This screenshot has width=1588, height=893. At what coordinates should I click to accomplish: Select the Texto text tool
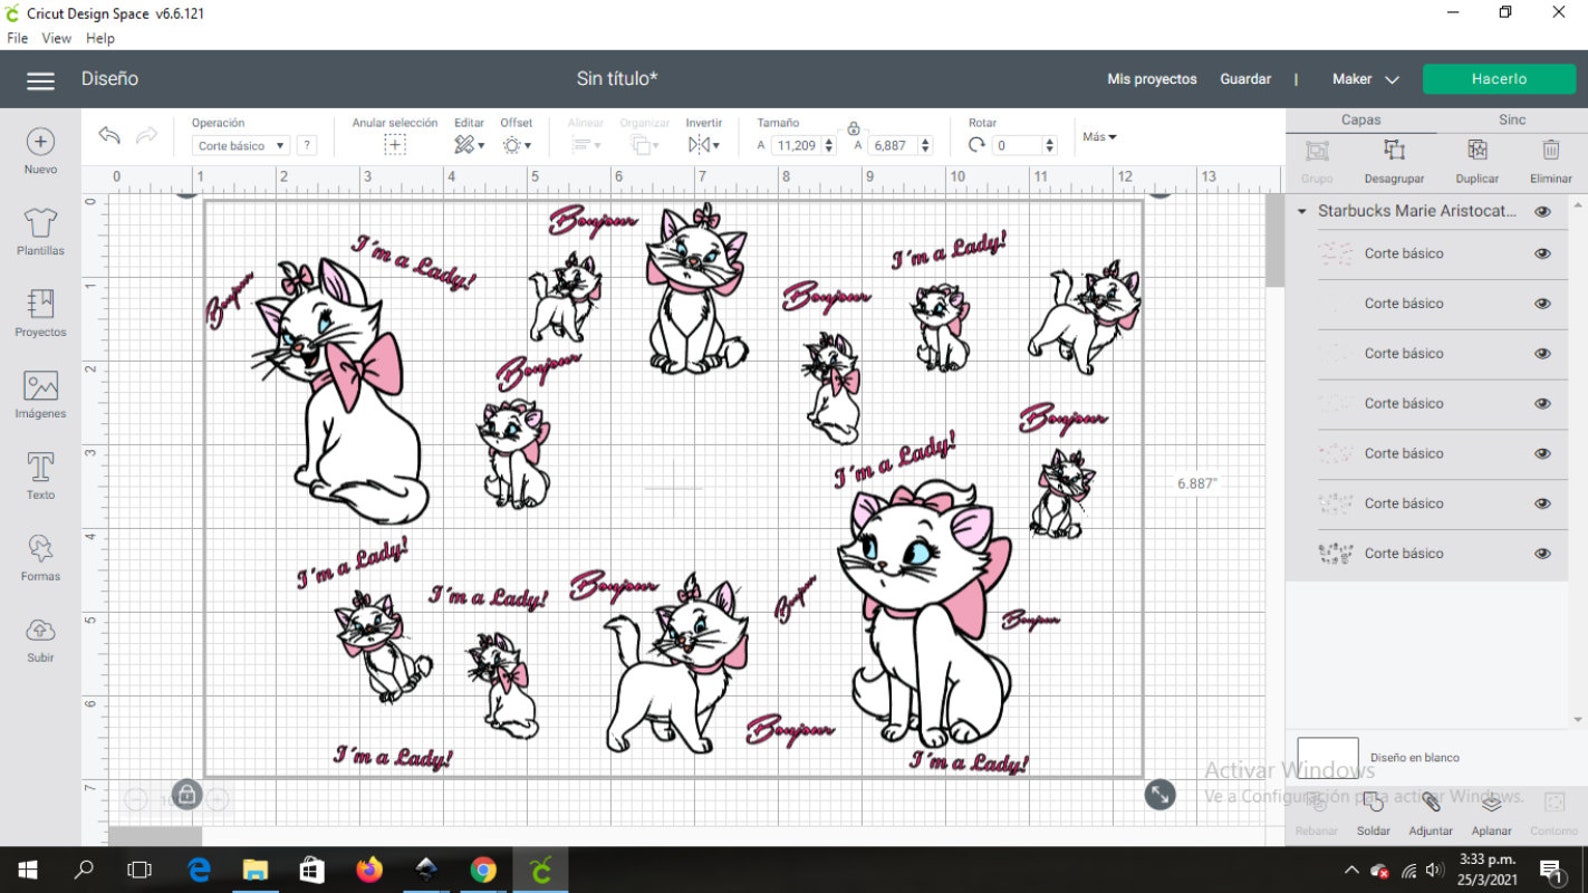tap(40, 476)
